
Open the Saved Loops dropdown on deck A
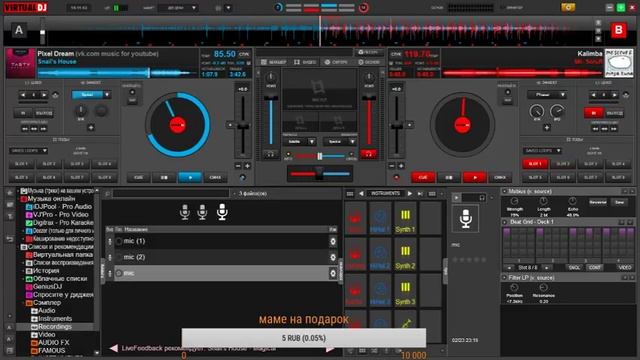28,151
